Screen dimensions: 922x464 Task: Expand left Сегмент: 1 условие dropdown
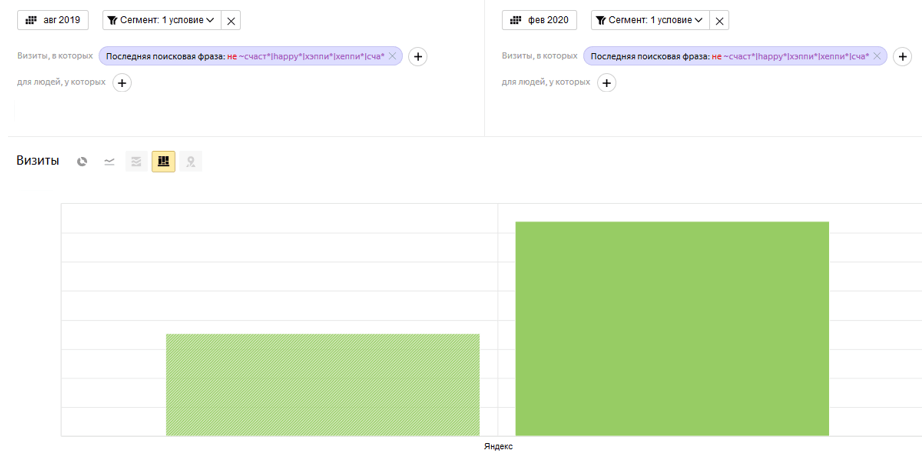click(x=162, y=20)
